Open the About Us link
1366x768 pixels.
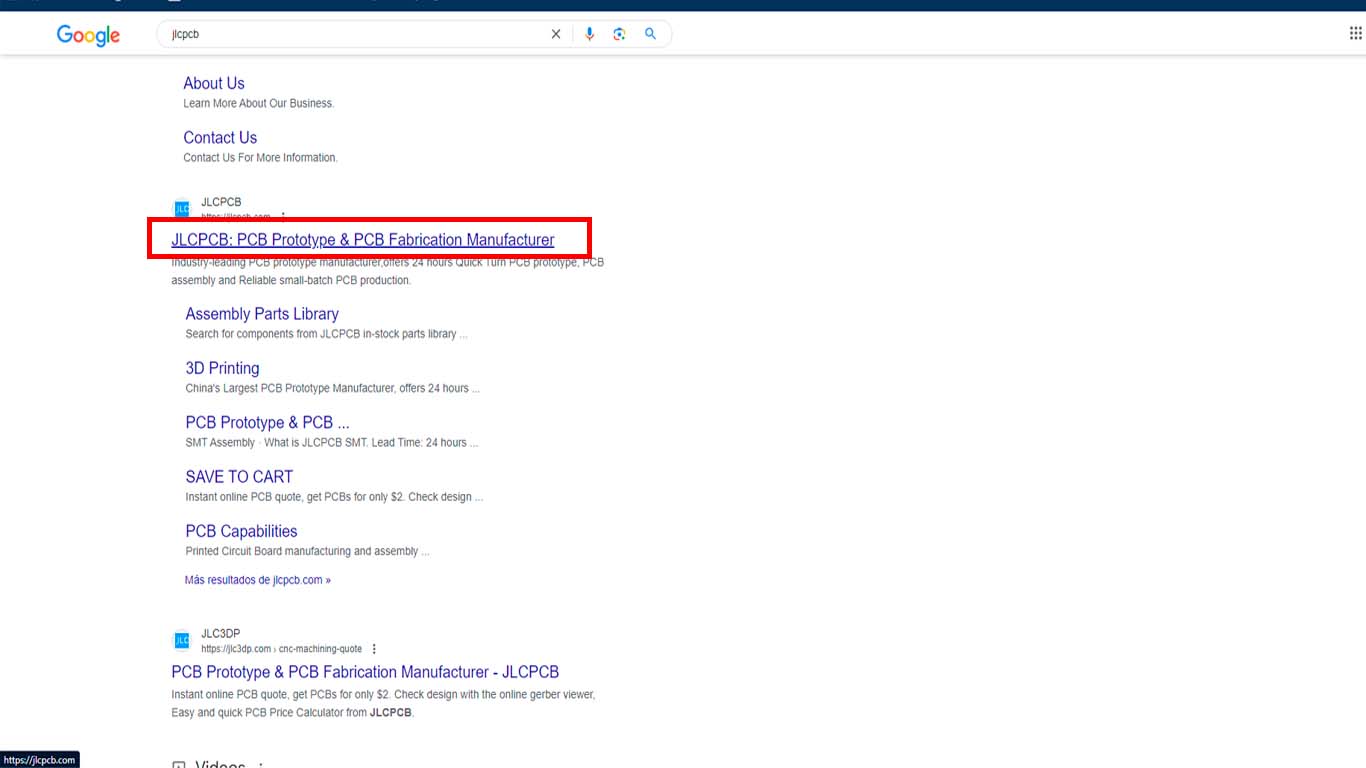click(214, 83)
